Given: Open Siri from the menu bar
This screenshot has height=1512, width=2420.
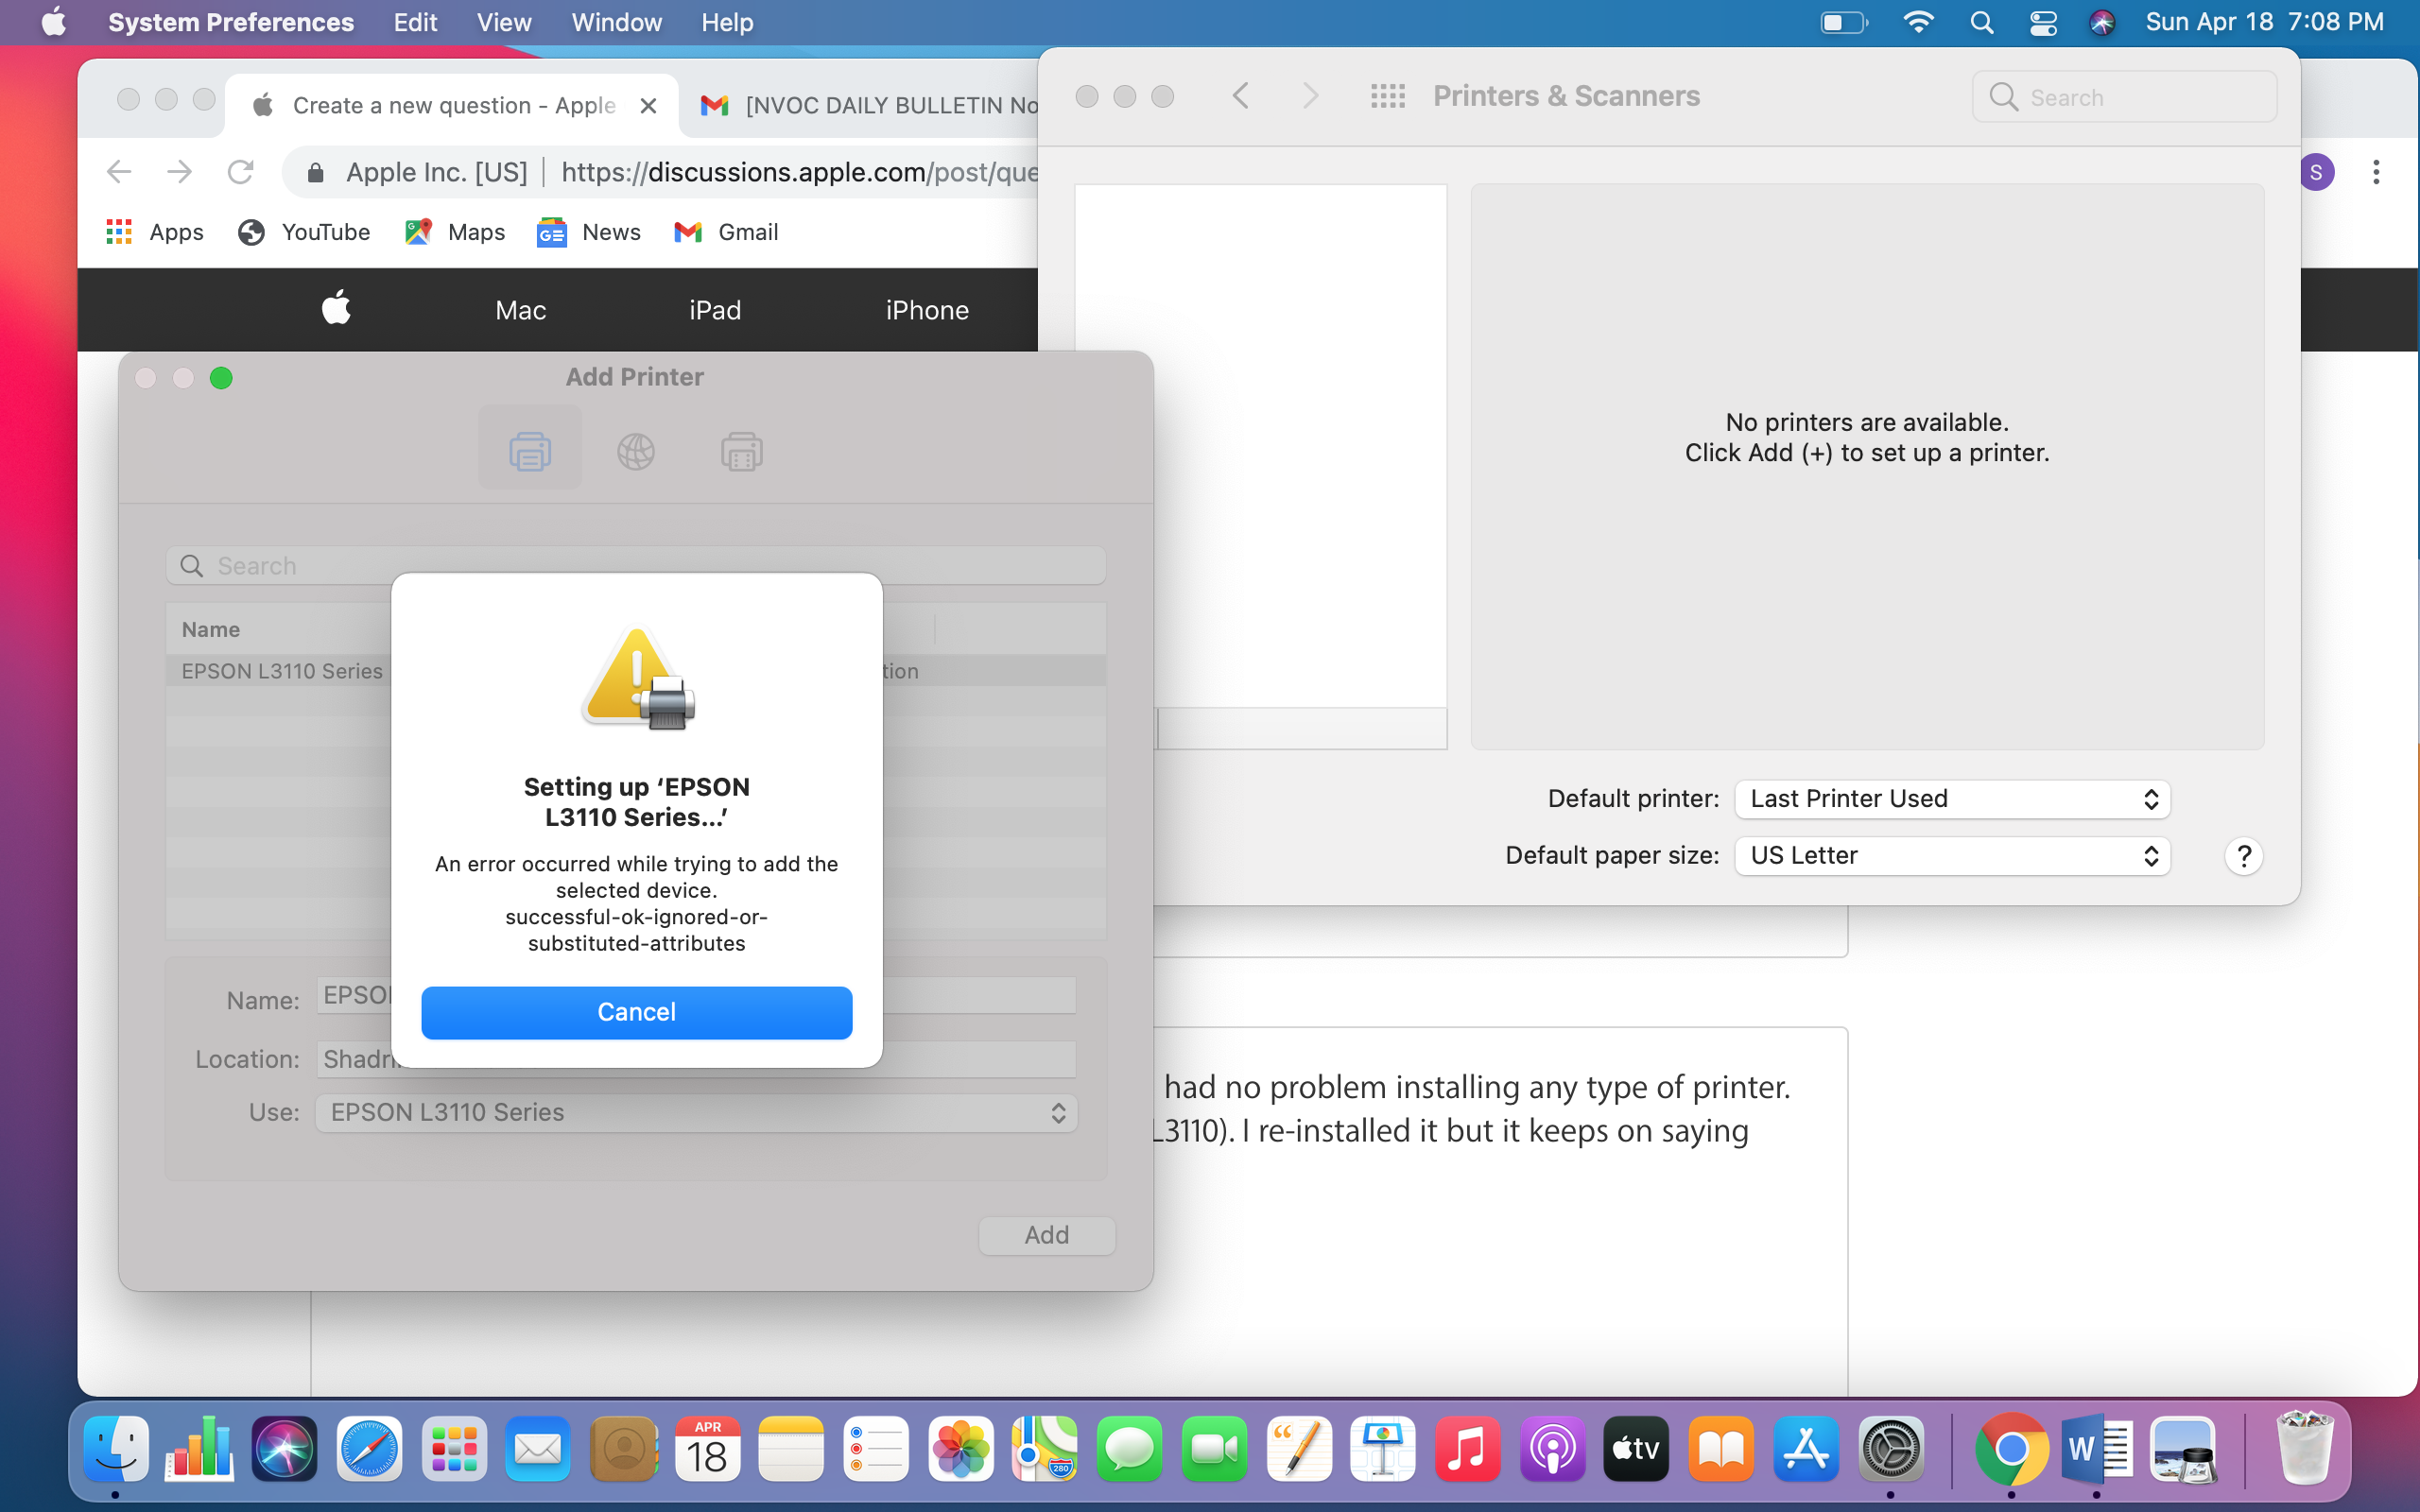Looking at the screenshot, I should click(x=2102, y=22).
